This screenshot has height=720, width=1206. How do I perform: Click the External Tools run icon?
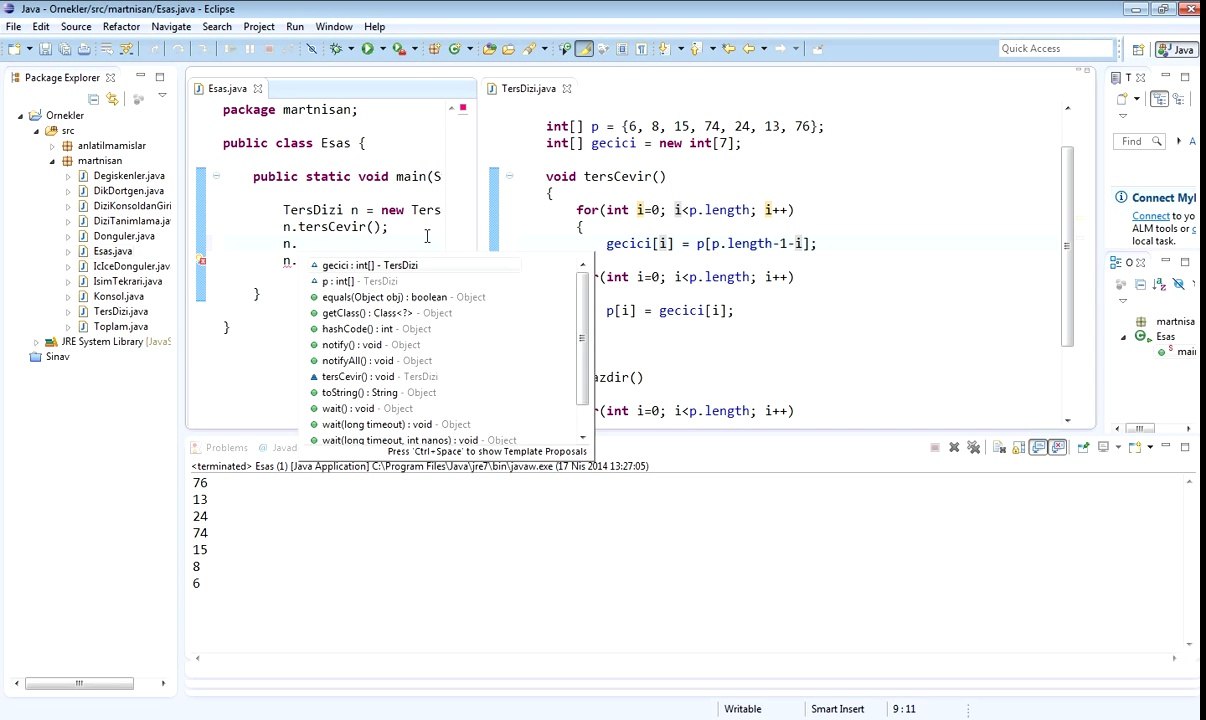399,48
